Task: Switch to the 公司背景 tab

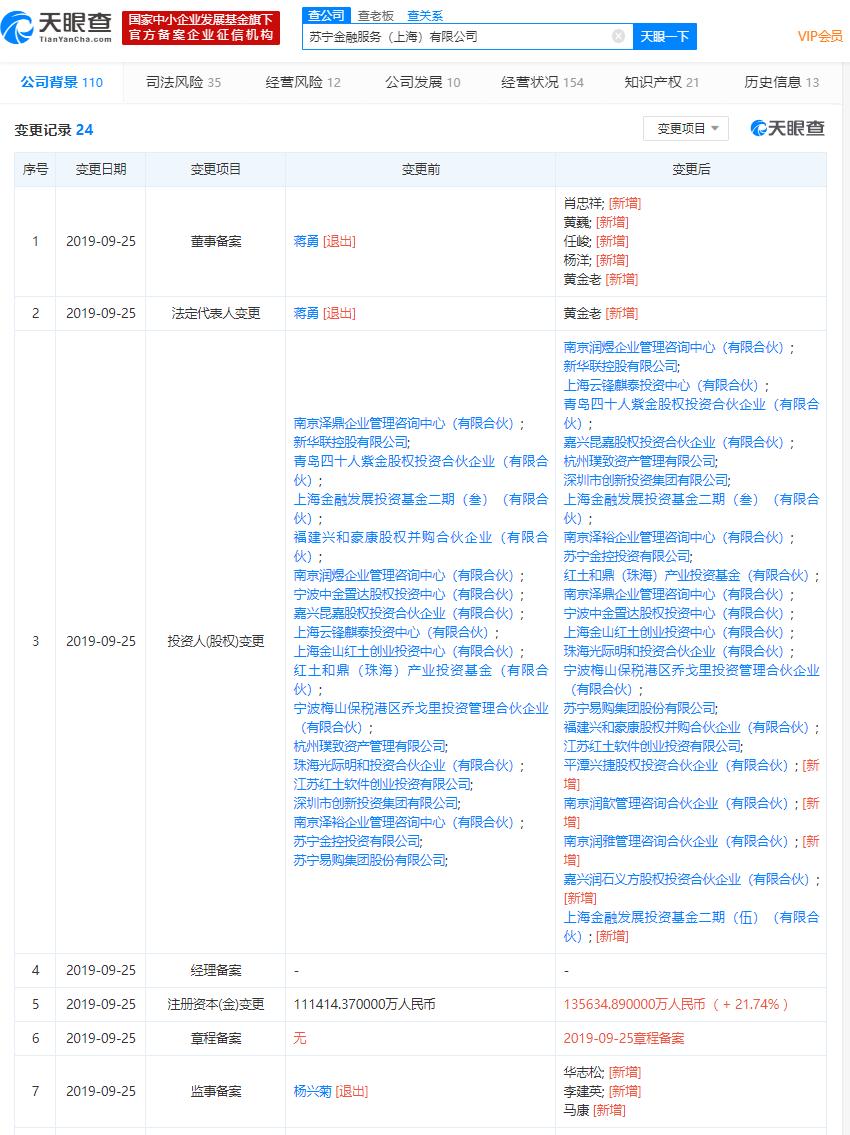Action: [x=62, y=83]
